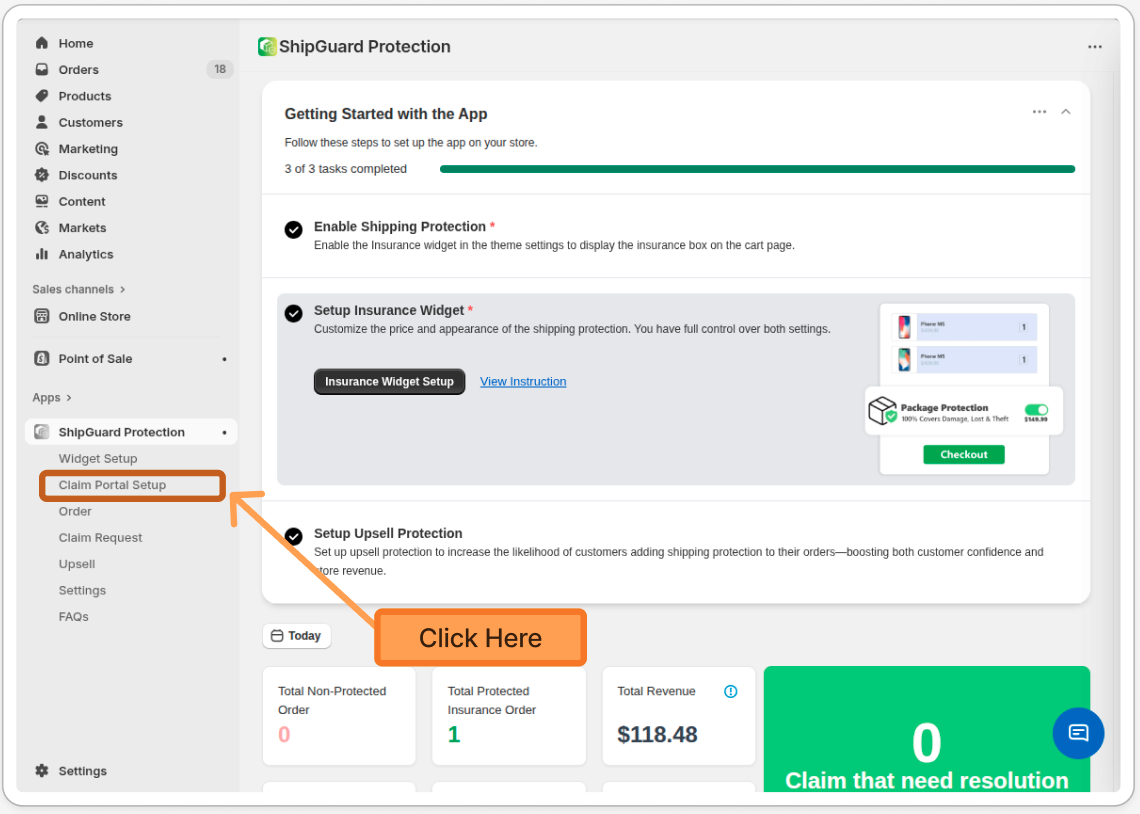Click the Analytics bar chart icon
The height and width of the screenshot is (814, 1140).
(x=42, y=254)
